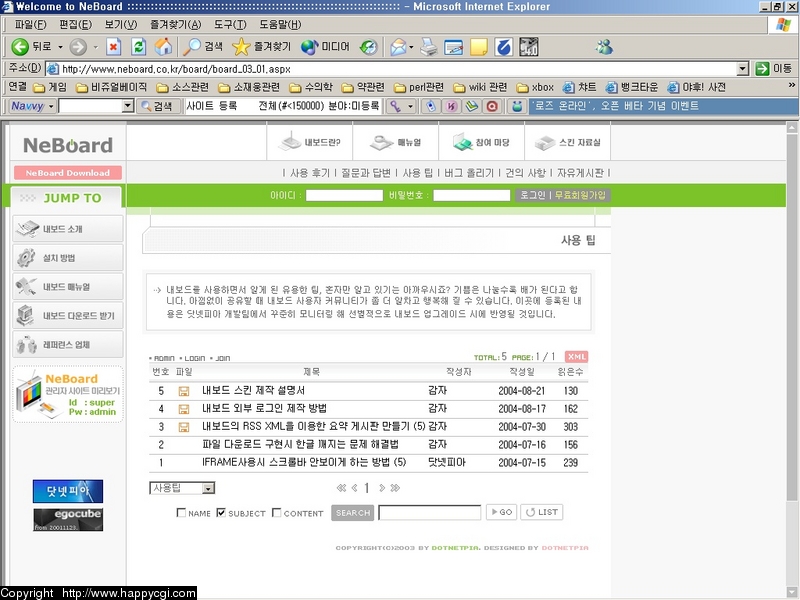Open the Mail icon dropdown arrow
The image size is (800, 600).
(411, 47)
